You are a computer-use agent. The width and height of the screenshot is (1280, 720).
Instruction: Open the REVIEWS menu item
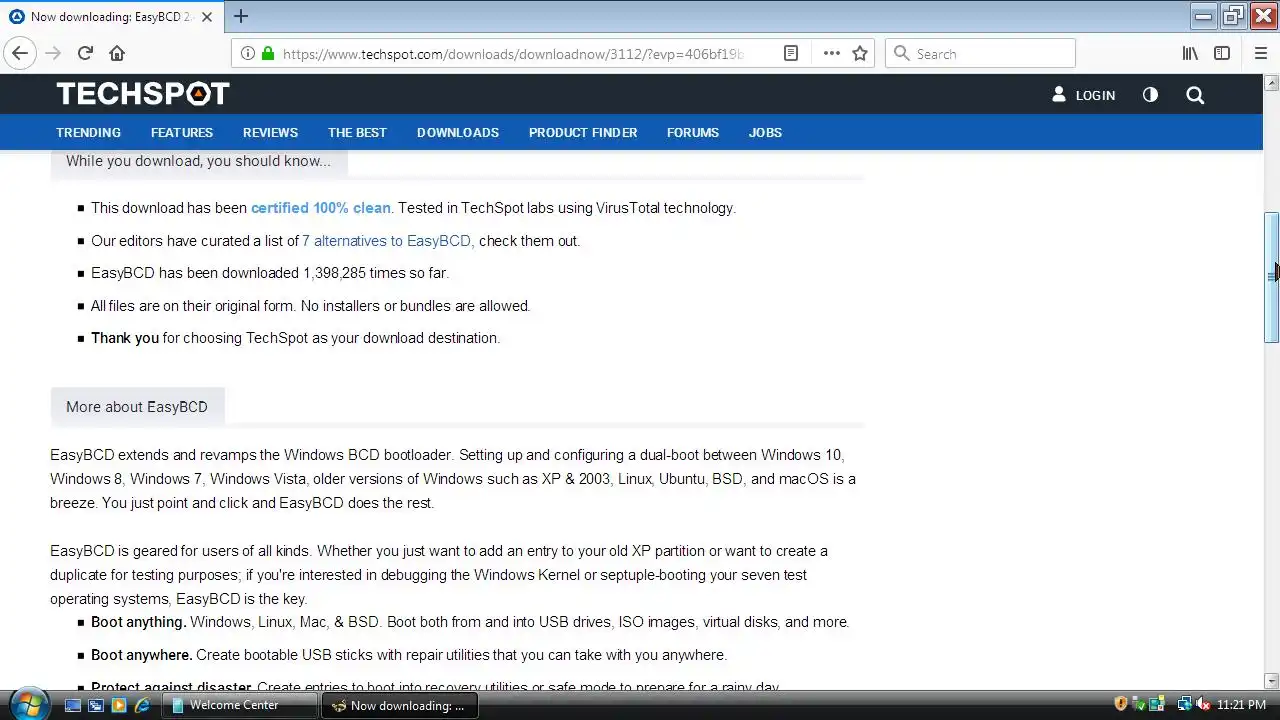click(x=270, y=132)
